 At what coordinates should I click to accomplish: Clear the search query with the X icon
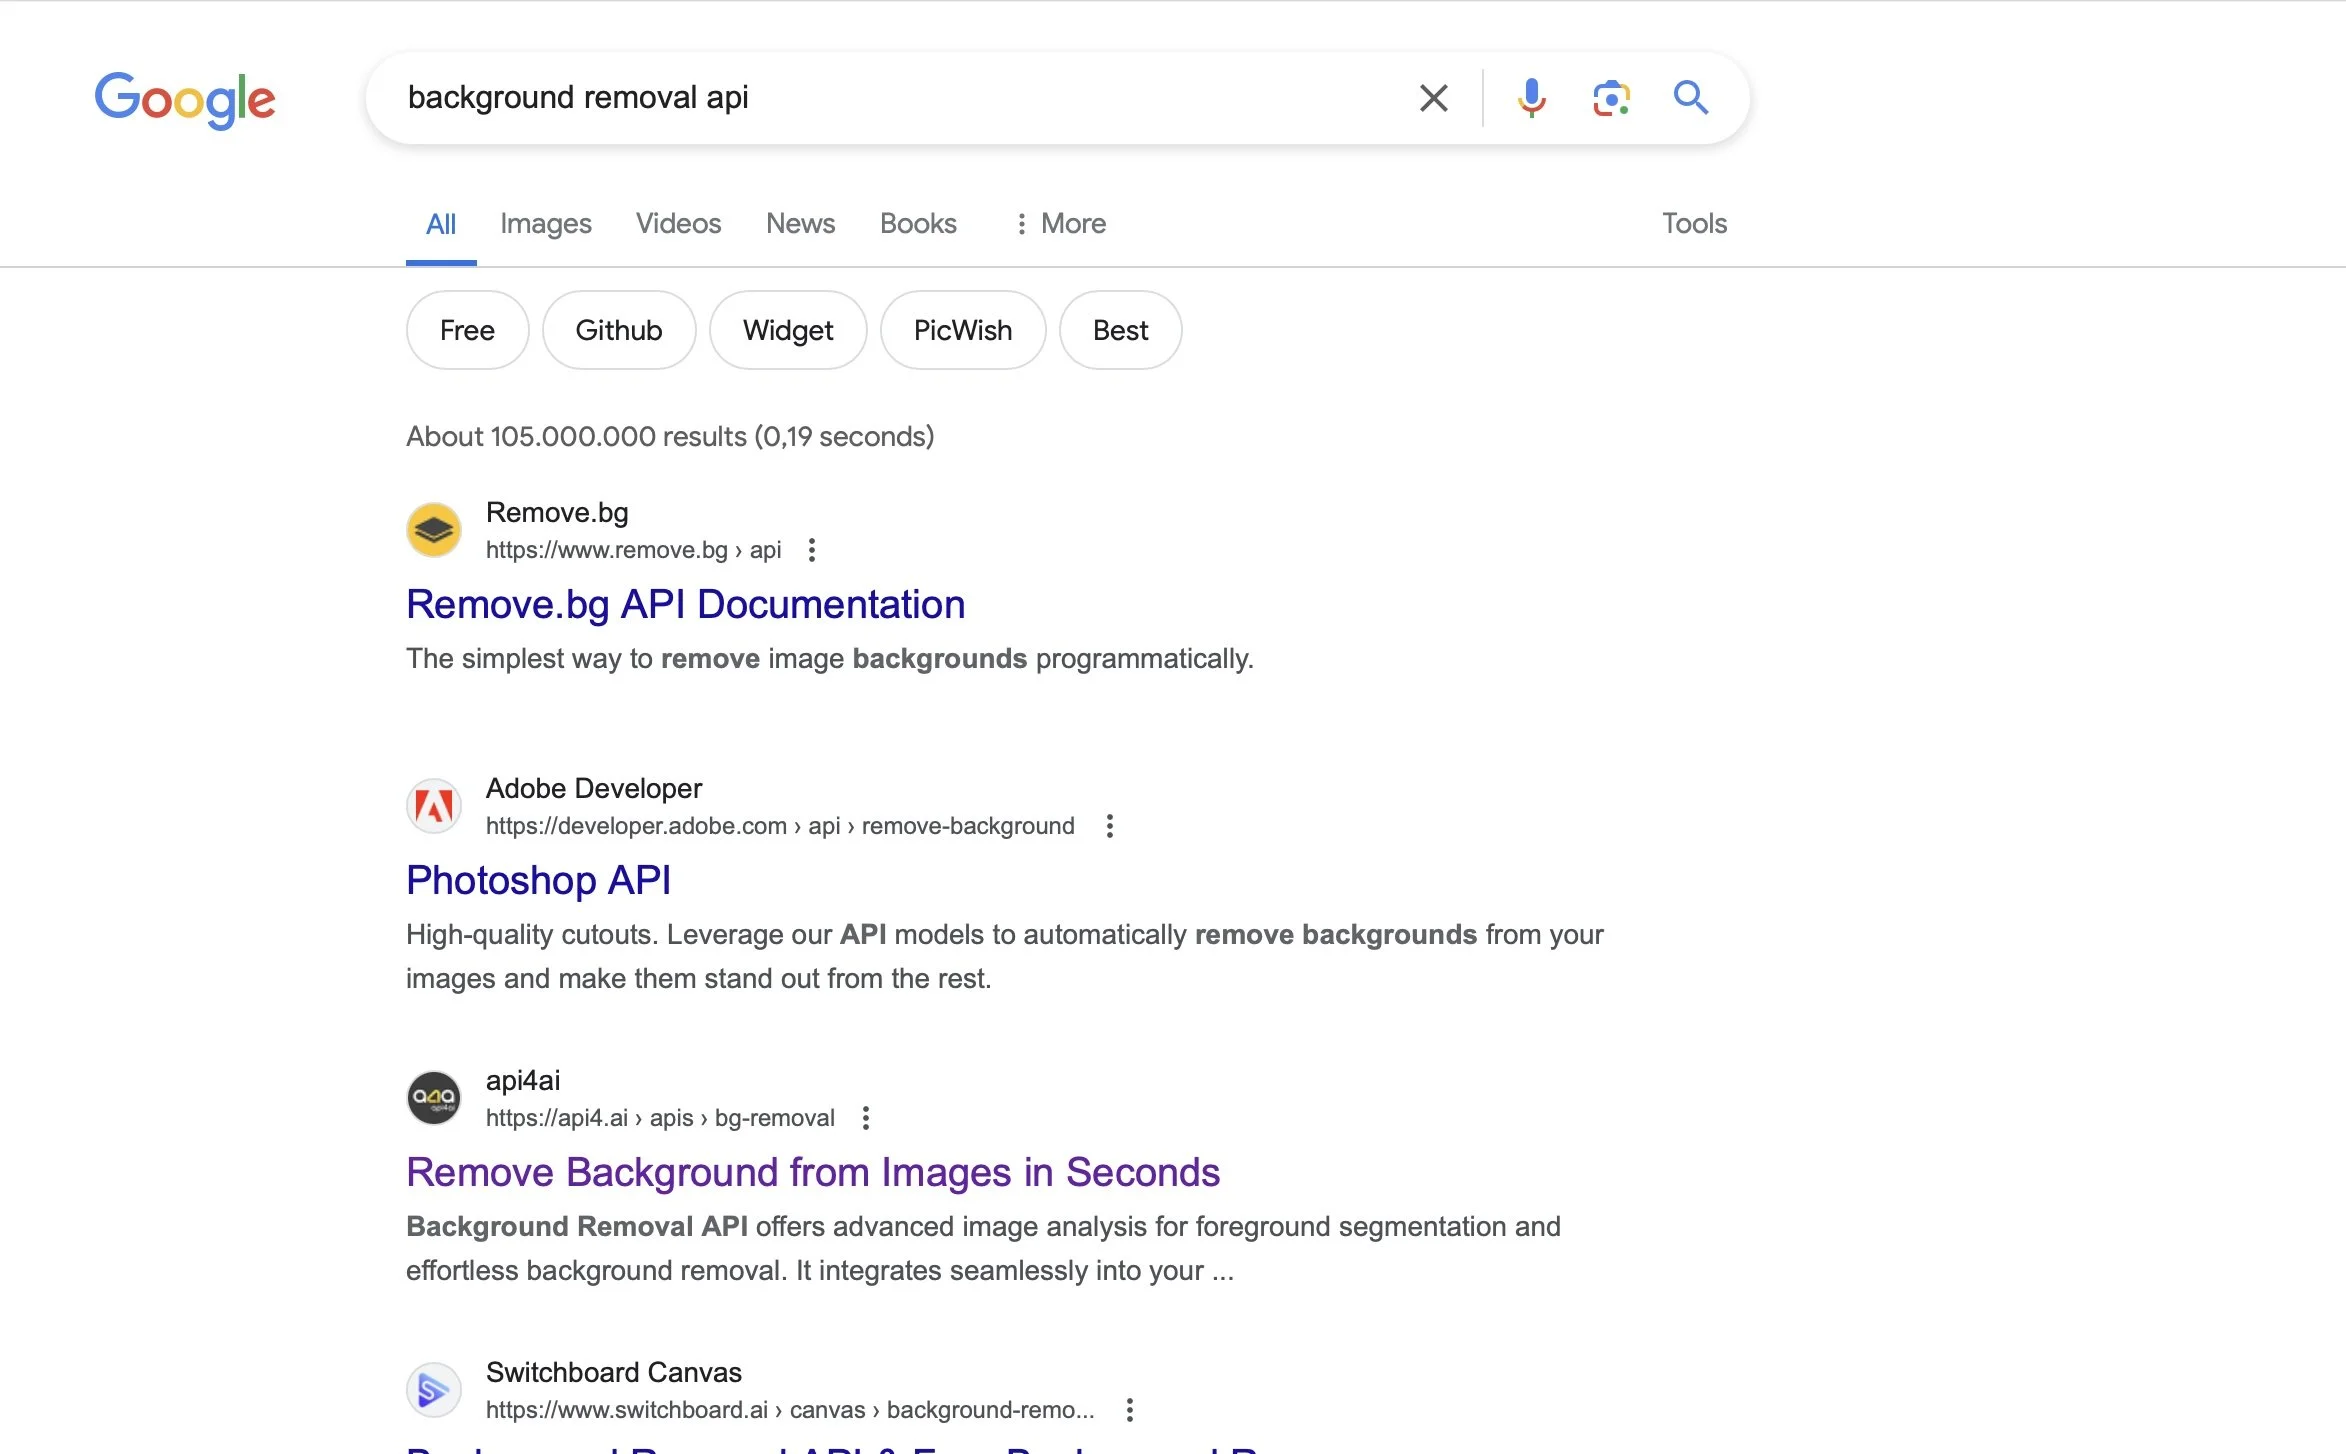[1433, 98]
